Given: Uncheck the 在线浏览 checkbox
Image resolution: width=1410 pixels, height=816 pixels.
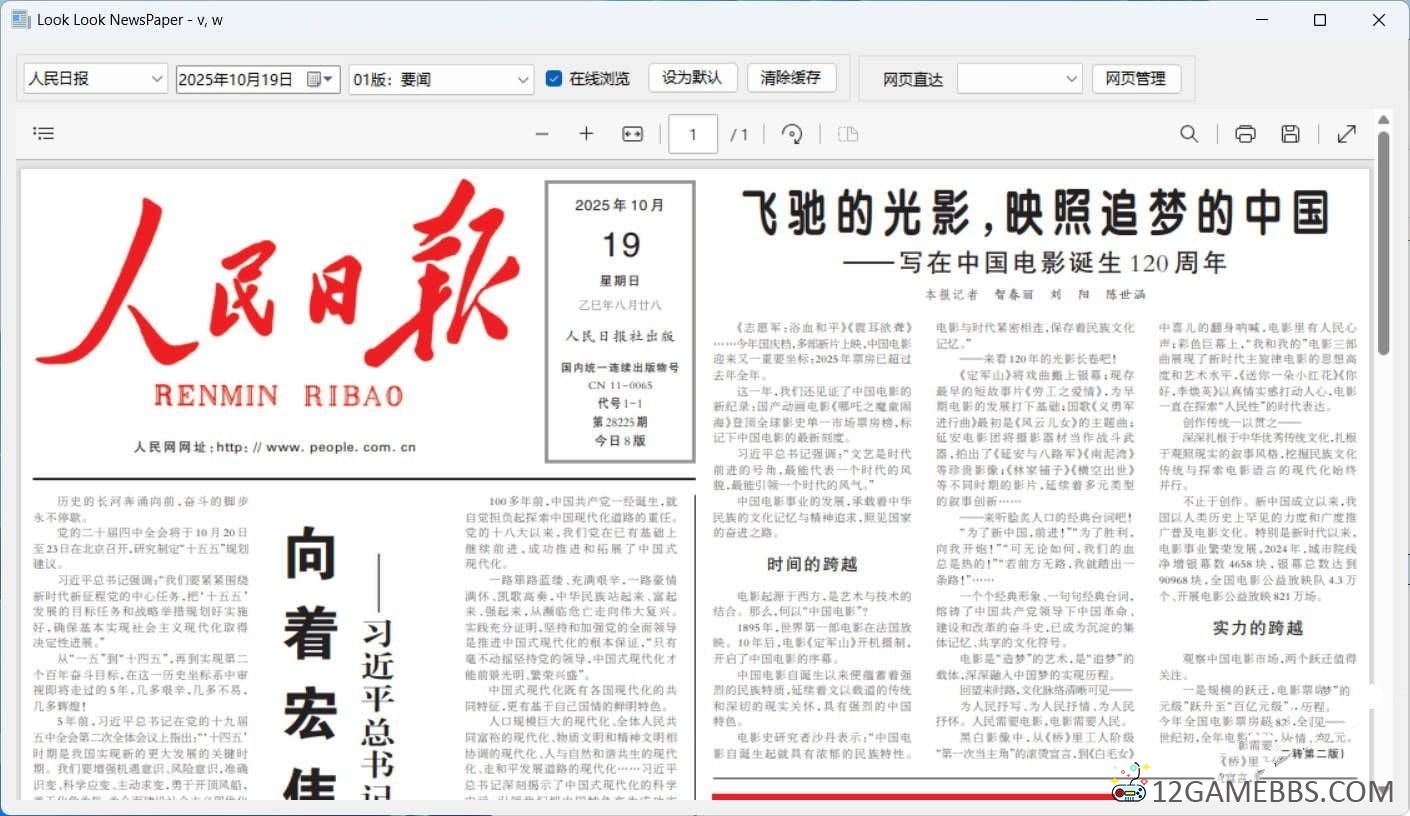Looking at the screenshot, I should 554,78.
